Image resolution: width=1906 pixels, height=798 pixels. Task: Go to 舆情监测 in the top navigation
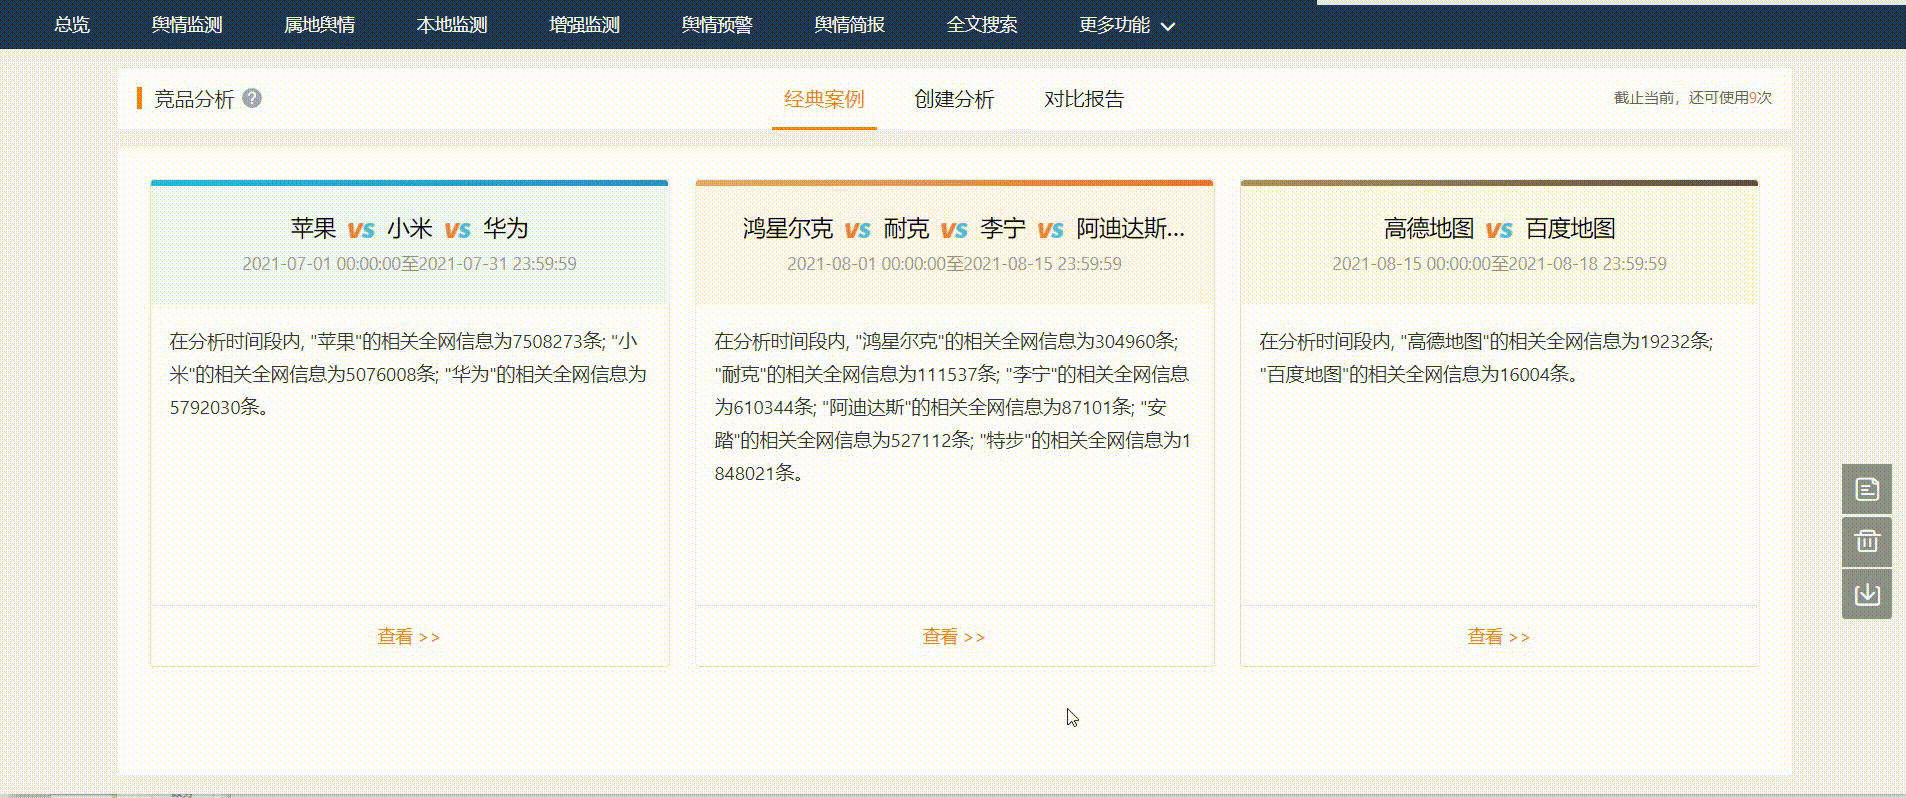point(187,24)
